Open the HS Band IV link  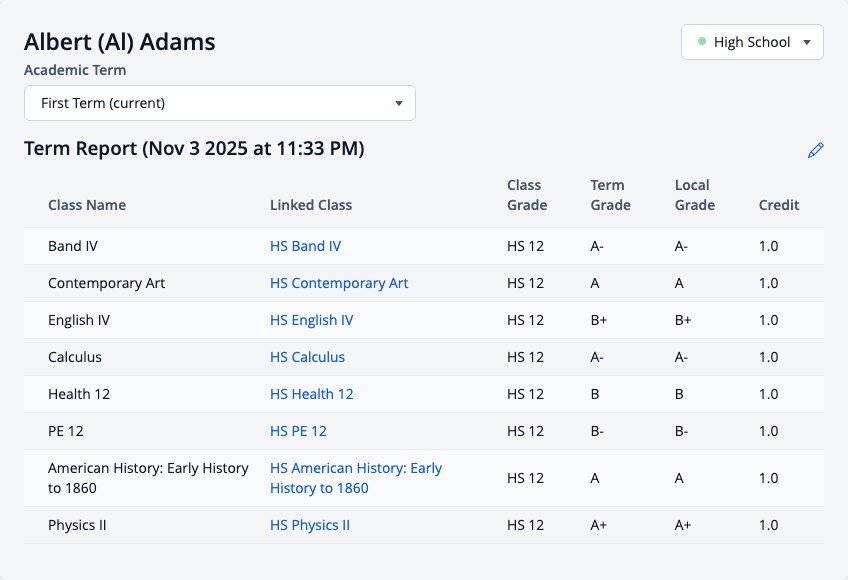point(306,246)
